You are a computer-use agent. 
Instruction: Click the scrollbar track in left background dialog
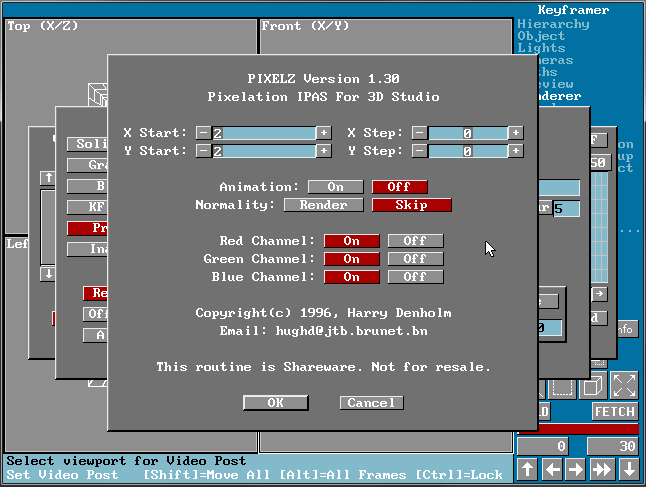tap(48, 227)
